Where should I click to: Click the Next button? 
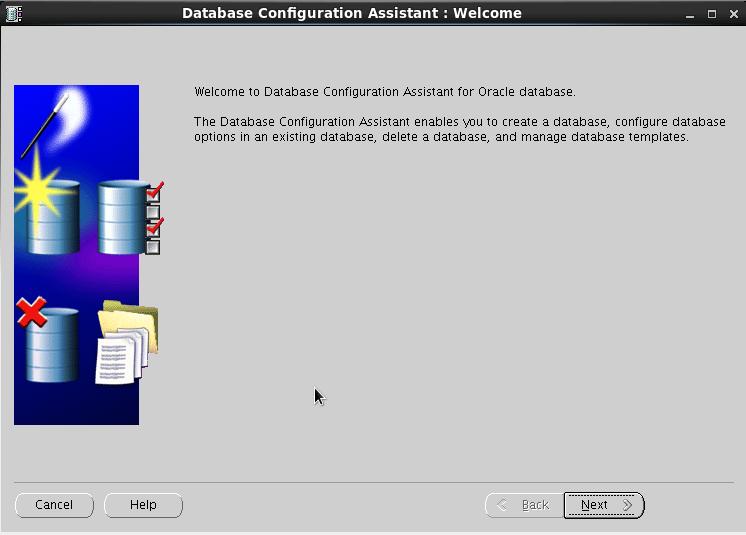(604, 505)
